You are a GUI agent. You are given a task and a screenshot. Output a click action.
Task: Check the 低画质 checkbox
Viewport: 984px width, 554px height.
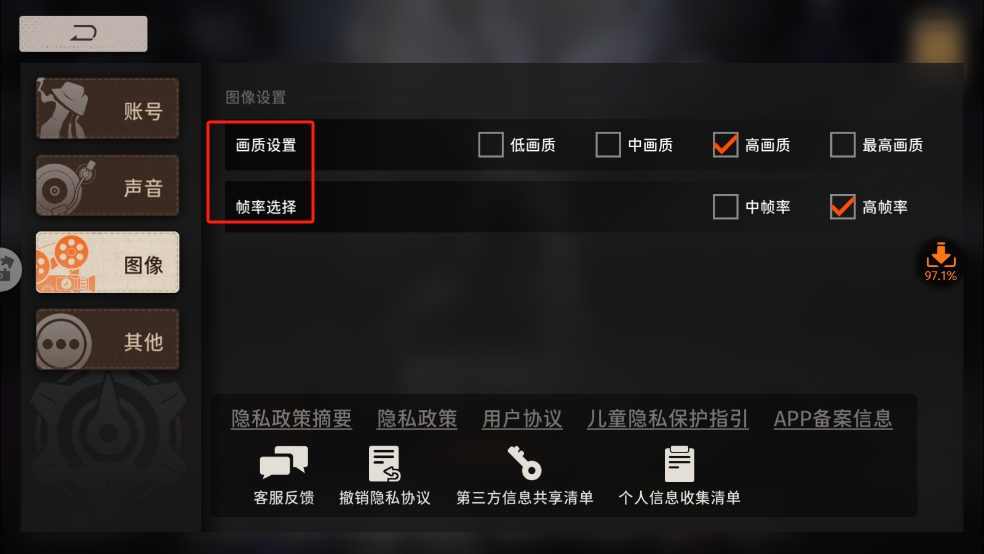pyautogui.click(x=491, y=145)
